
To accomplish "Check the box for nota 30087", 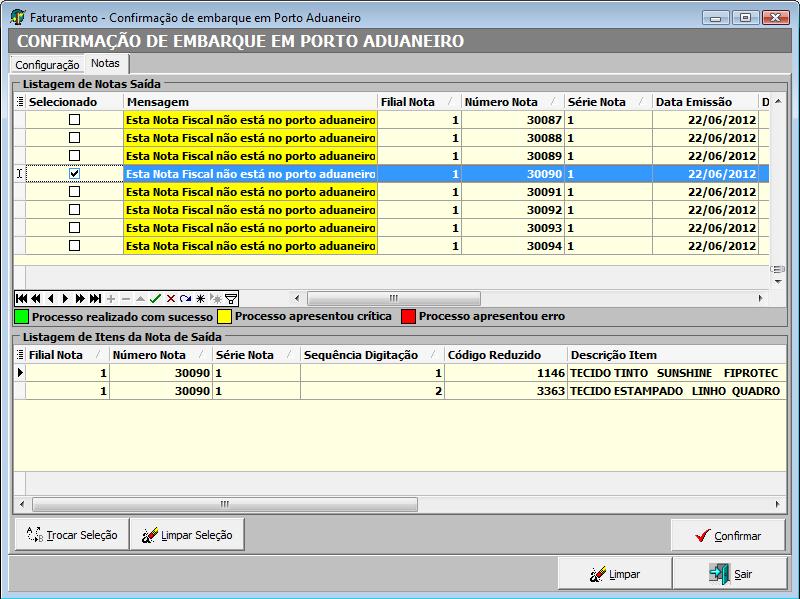I will tap(74, 120).
